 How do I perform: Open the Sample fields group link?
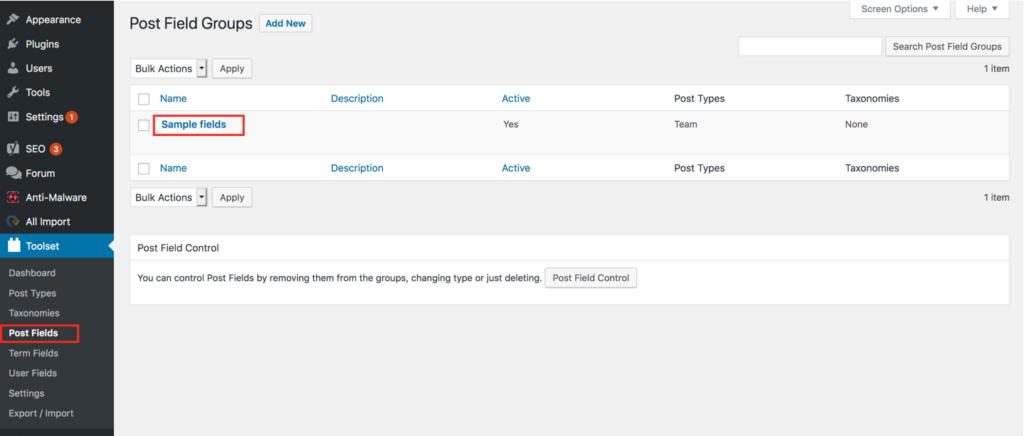tap(194, 124)
